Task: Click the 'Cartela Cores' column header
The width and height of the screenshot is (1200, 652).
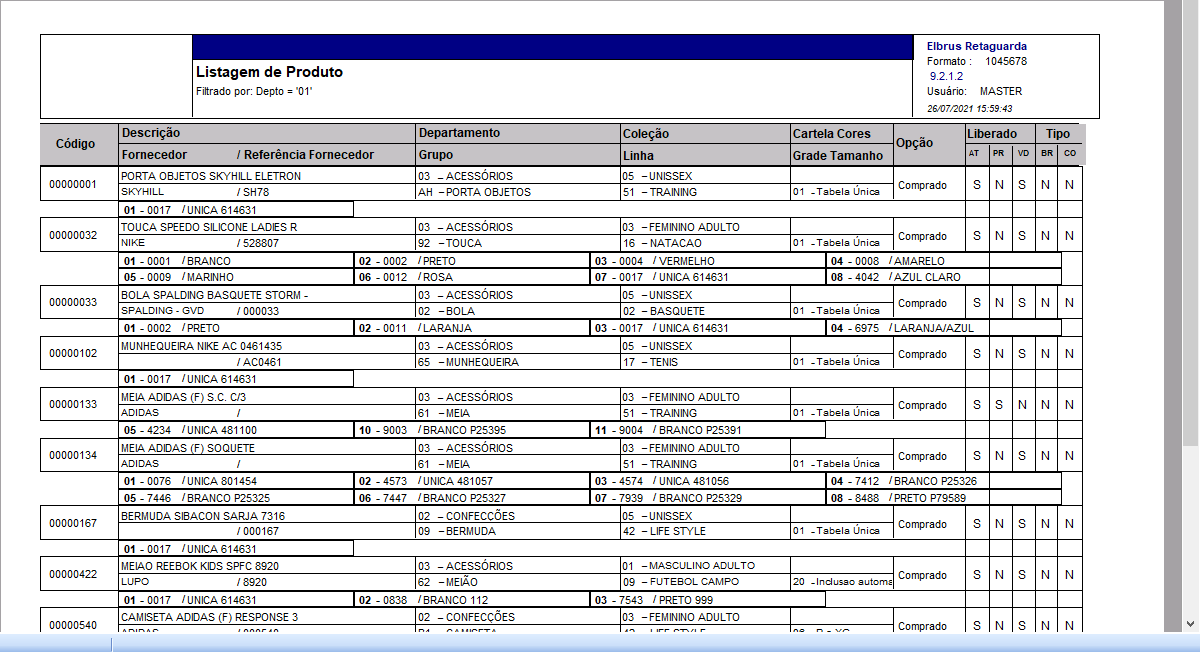Action: (832, 133)
